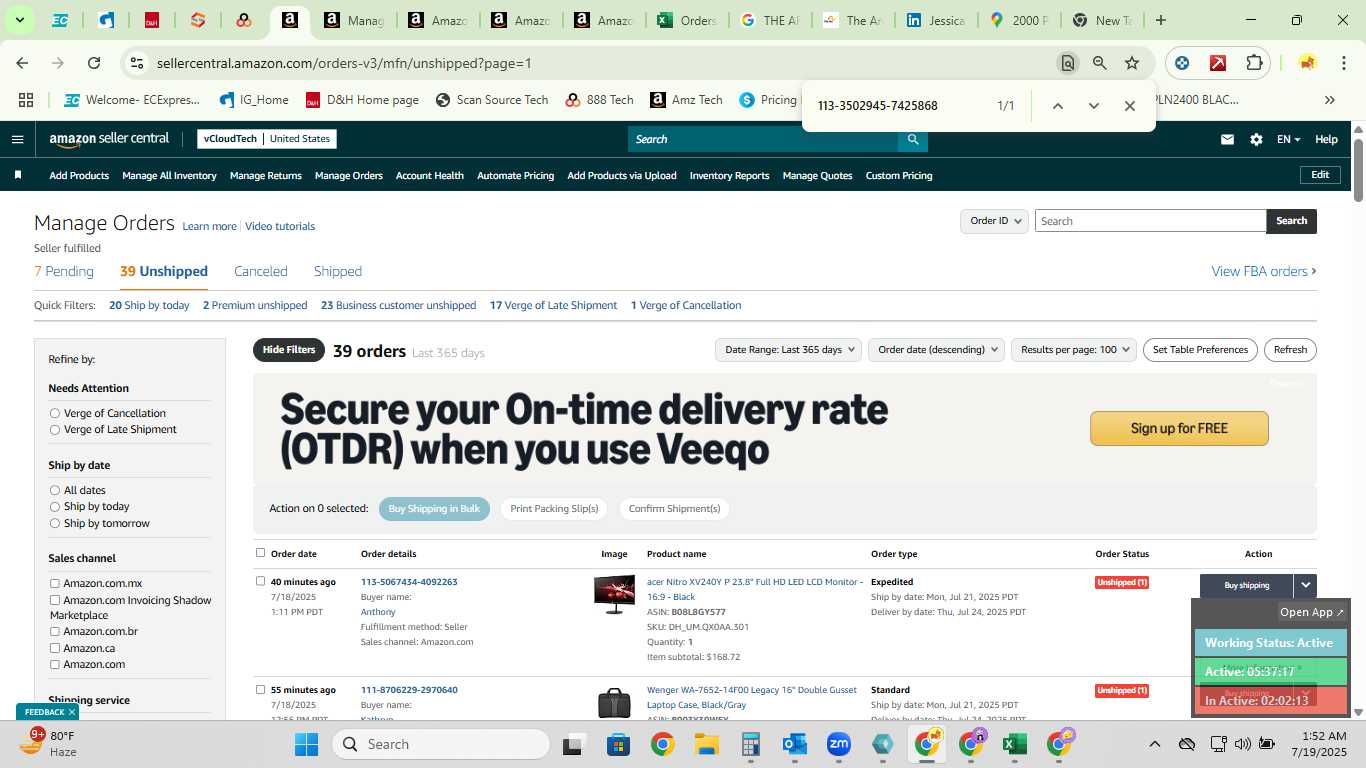Viewport: 1366px width, 768px height.
Task: Open Date Range Last 365 days dropdown
Action: (789, 349)
